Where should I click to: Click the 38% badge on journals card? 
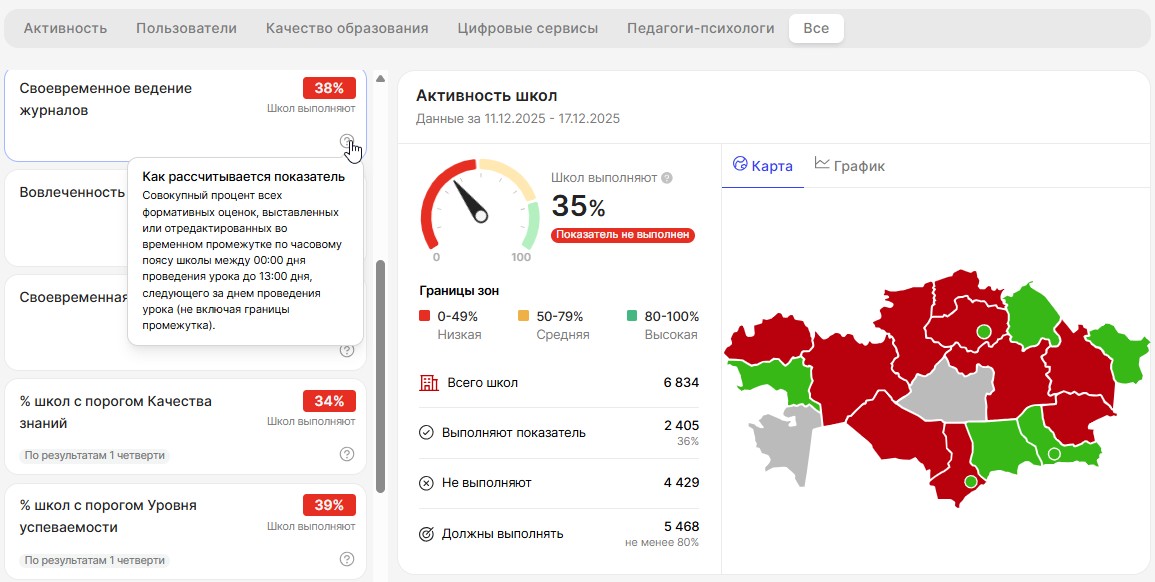pyautogui.click(x=329, y=87)
